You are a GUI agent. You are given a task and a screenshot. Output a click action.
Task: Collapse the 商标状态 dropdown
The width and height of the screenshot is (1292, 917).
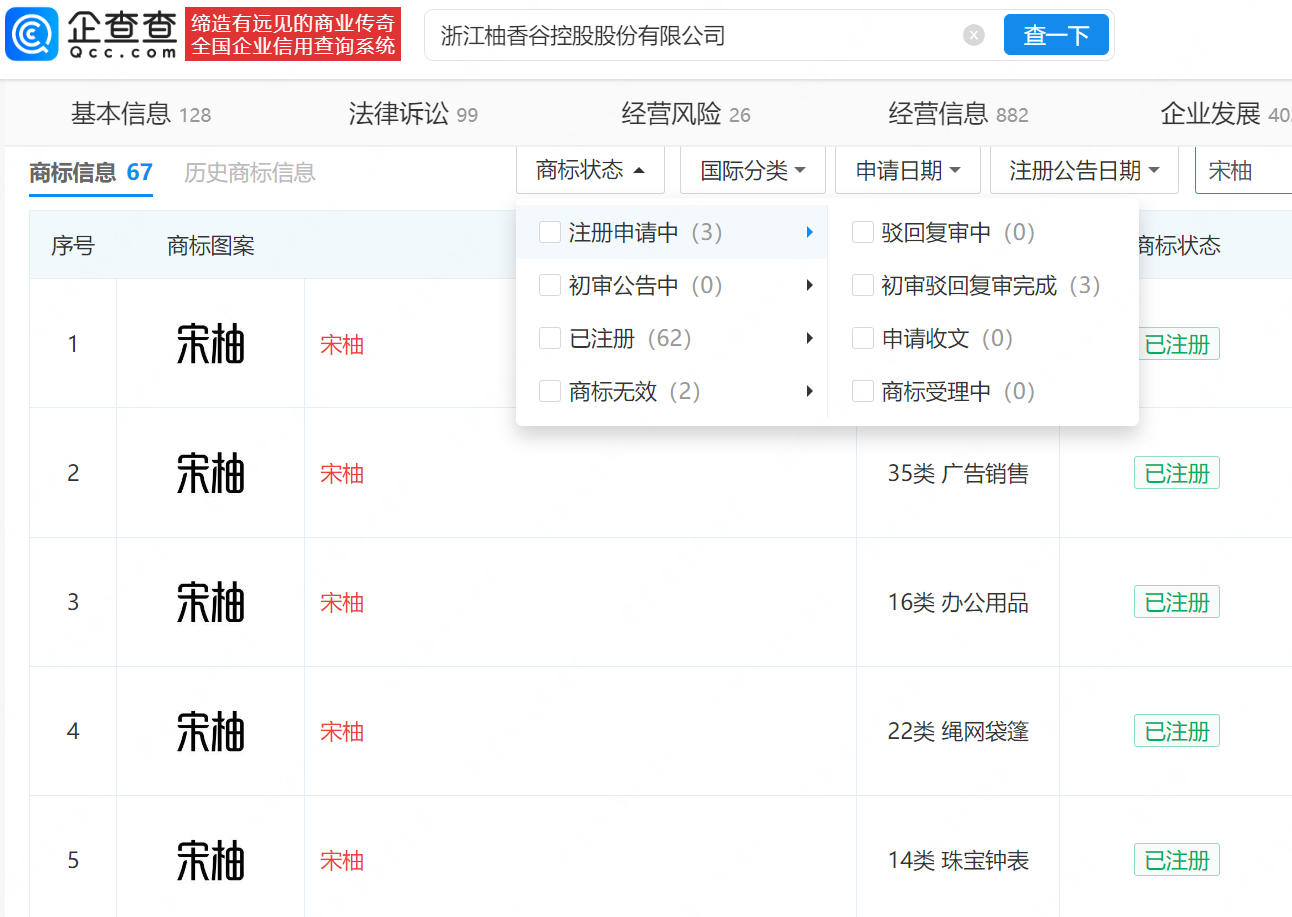point(590,171)
